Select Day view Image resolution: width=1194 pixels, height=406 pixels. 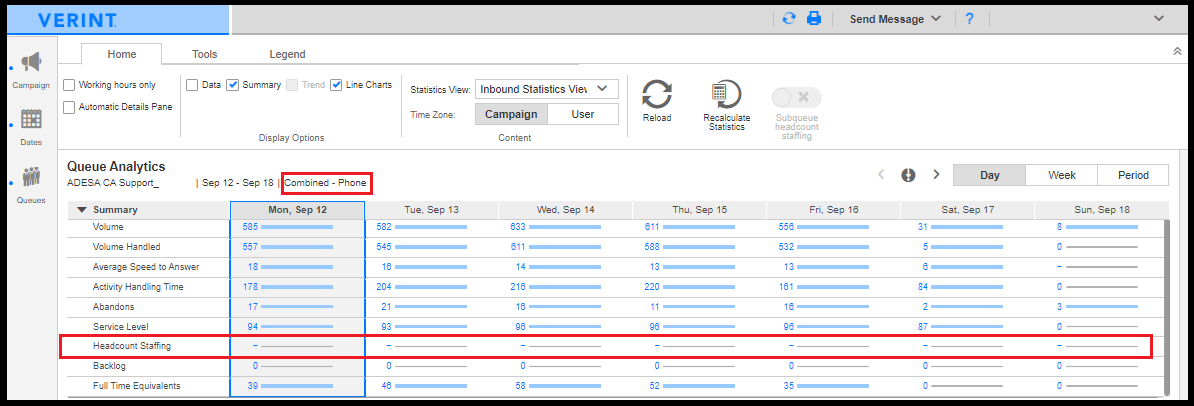click(989, 175)
